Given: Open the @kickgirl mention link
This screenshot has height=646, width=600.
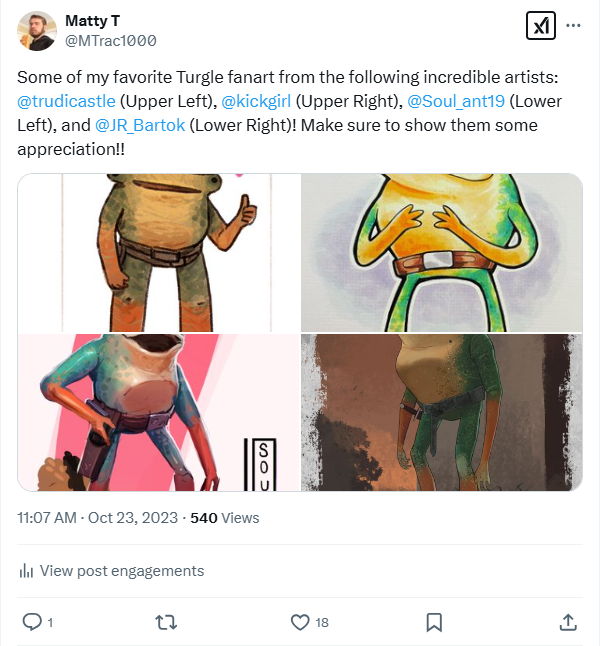Looking at the screenshot, I should 256,102.
